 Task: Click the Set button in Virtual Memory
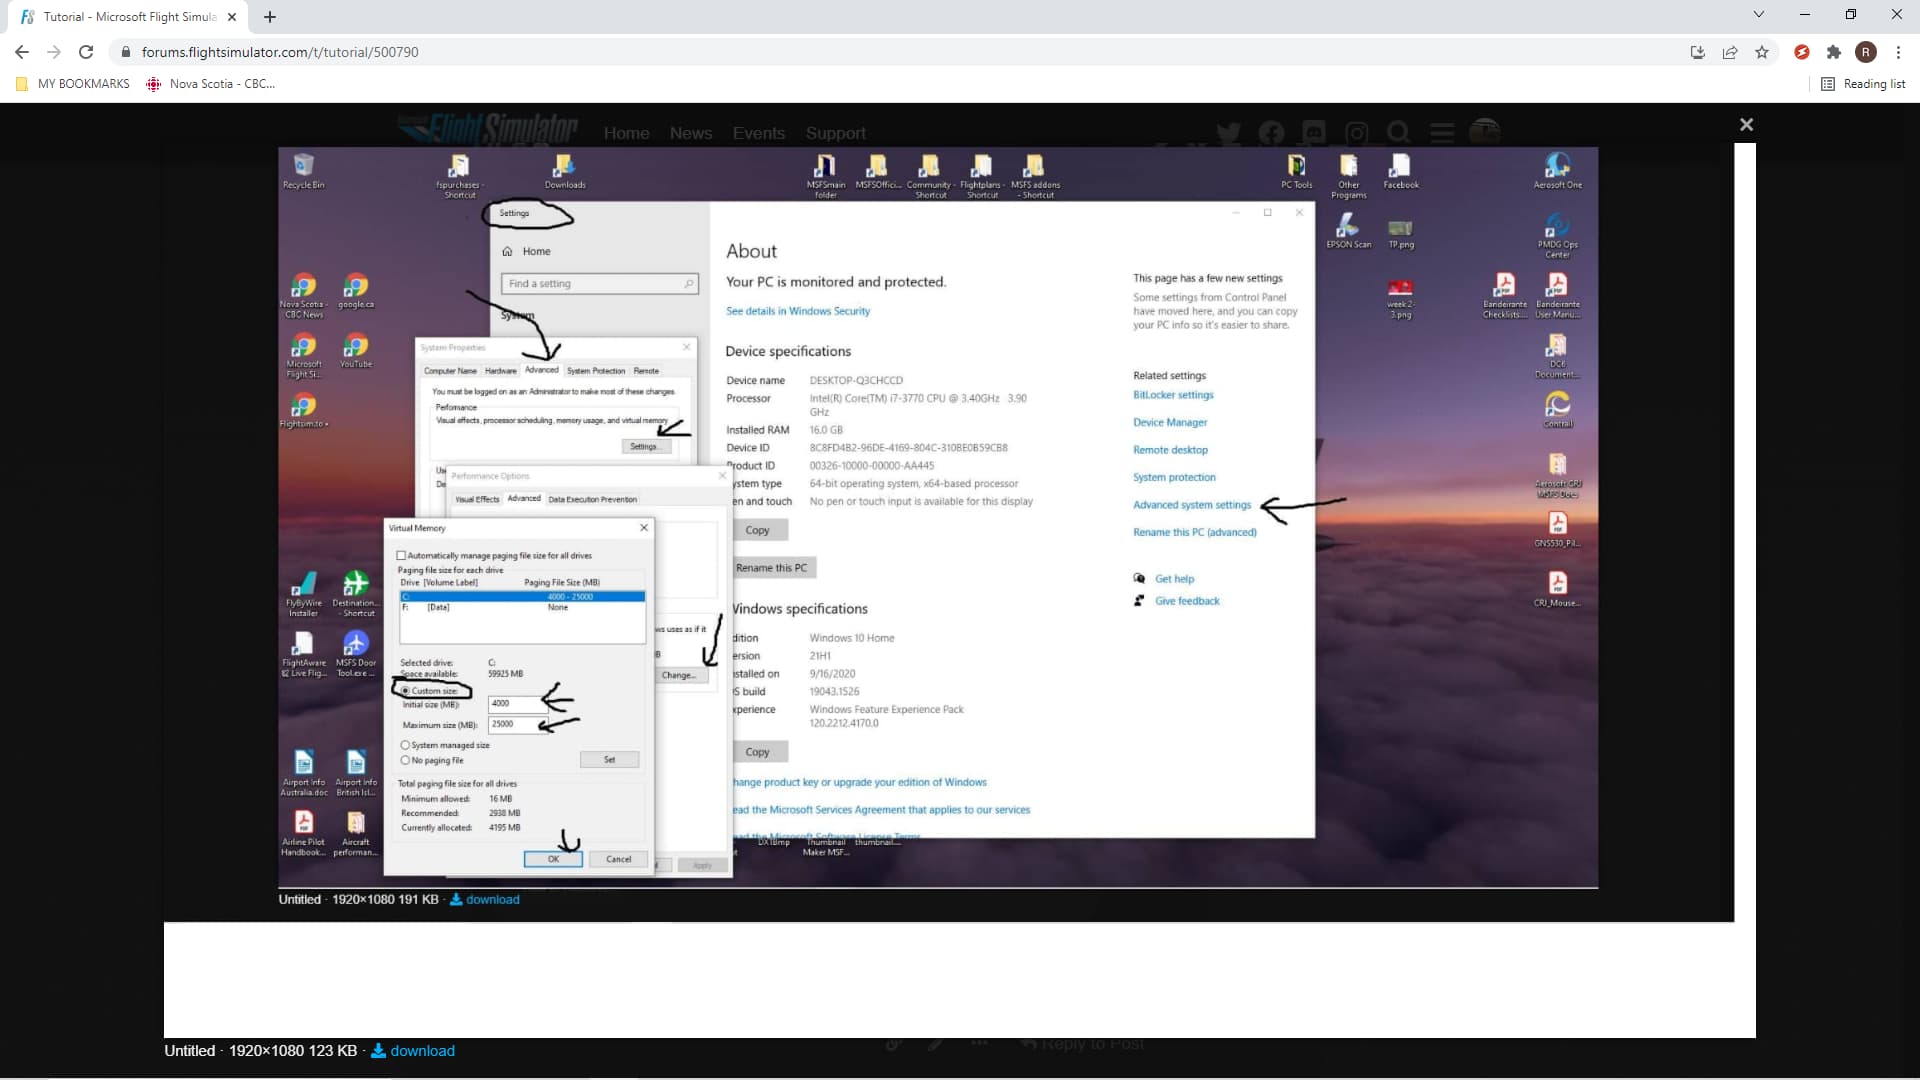coord(609,760)
